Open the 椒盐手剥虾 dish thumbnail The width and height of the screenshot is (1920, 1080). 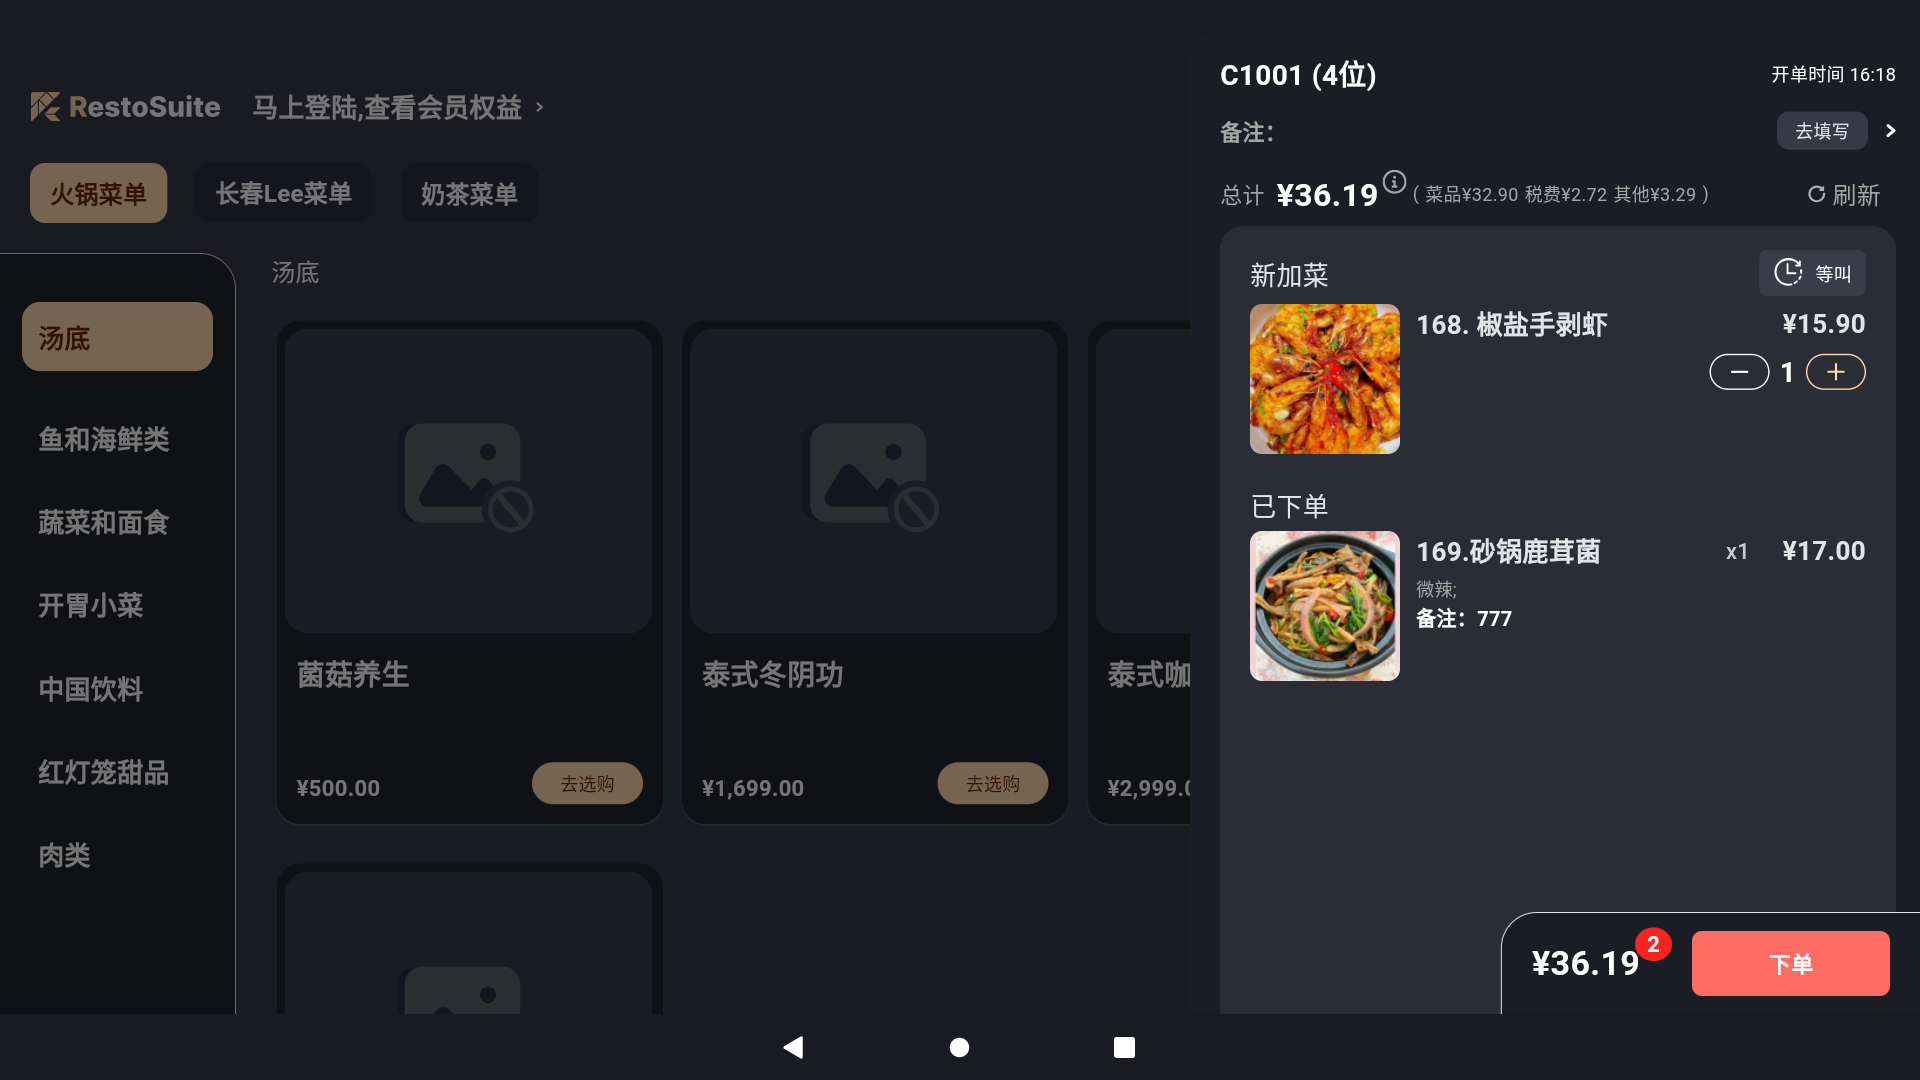coord(1325,379)
